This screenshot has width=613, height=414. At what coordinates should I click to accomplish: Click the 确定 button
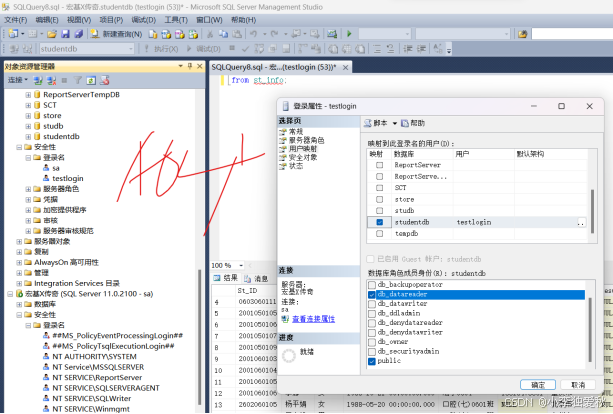[x=538, y=385]
